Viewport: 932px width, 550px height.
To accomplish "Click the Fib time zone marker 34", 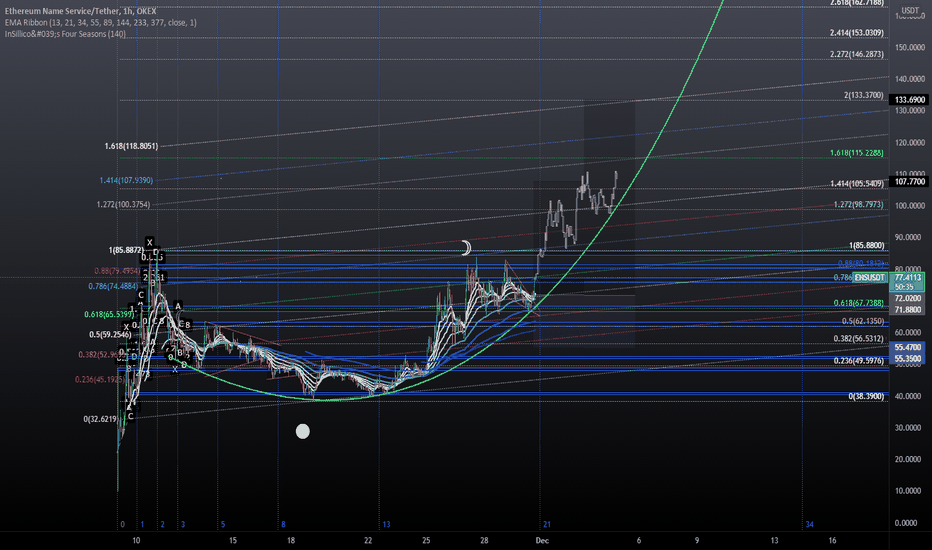I will 810,524.
